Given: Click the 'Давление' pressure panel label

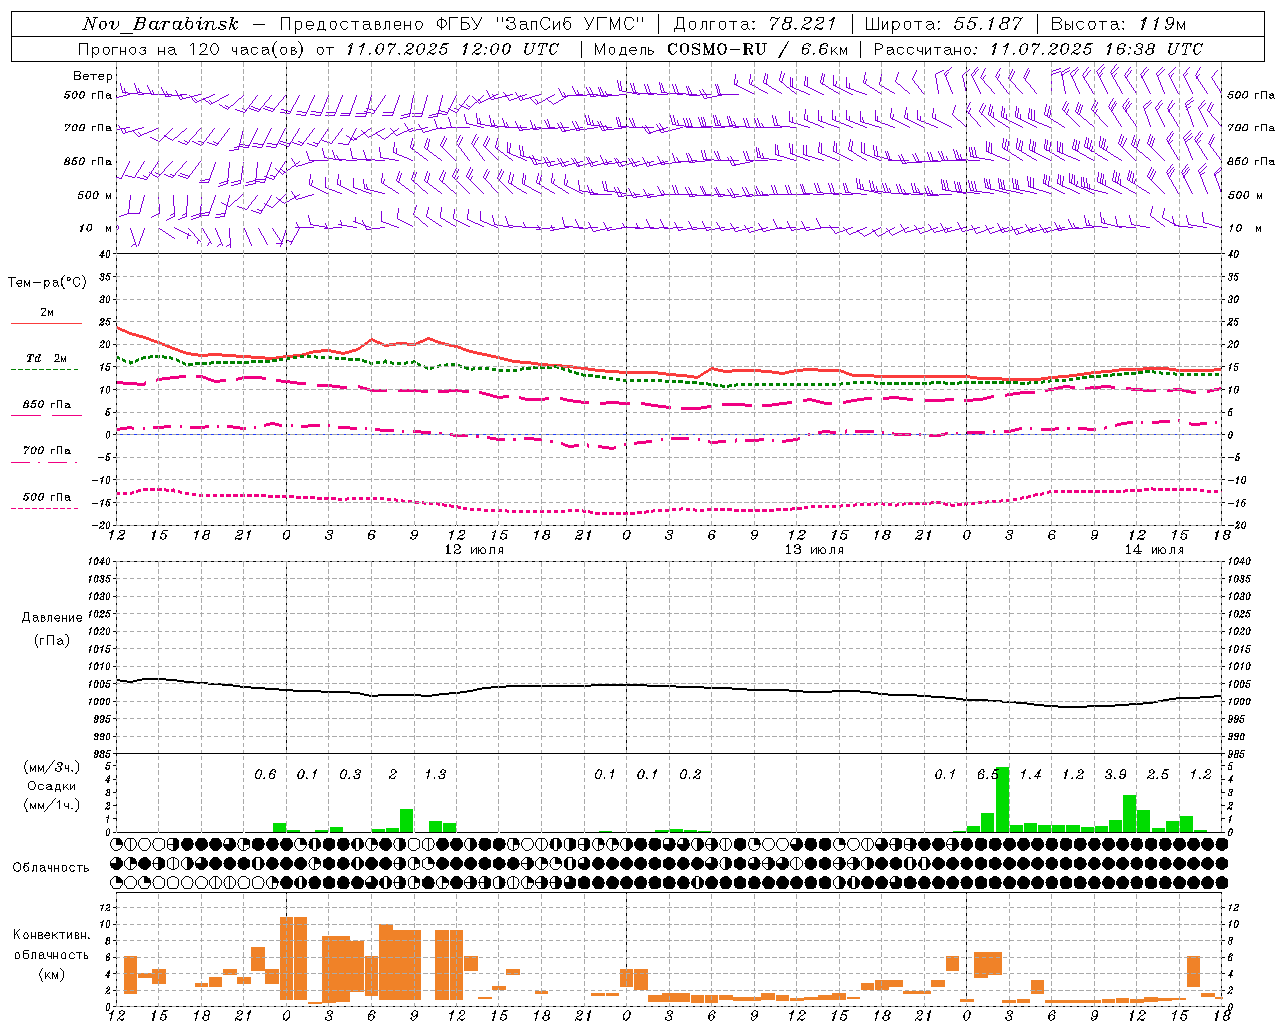Looking at the screenshot, I should pos(52,617).
